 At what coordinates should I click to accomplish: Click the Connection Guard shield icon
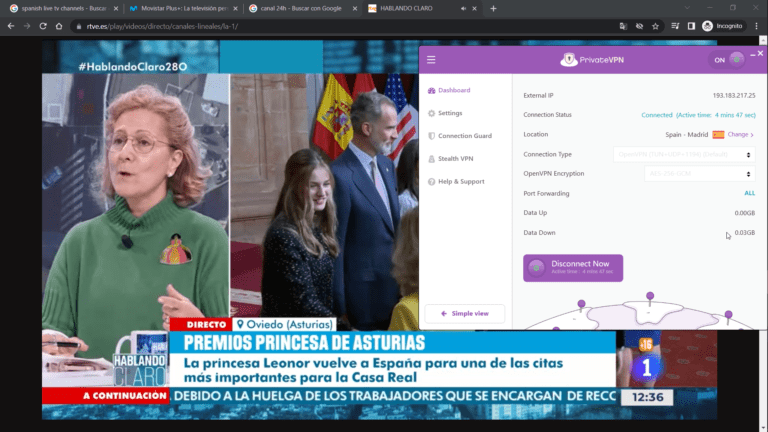pos(431,136)
